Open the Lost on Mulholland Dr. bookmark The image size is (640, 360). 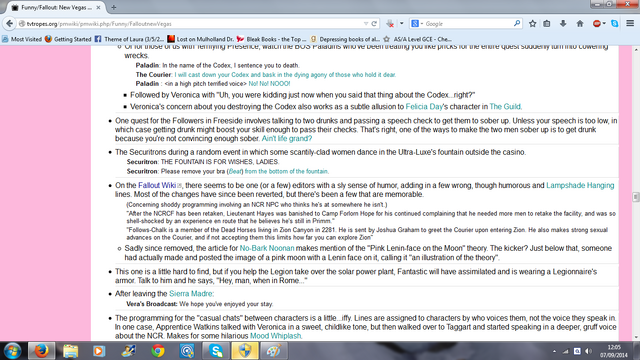(201, 39)
